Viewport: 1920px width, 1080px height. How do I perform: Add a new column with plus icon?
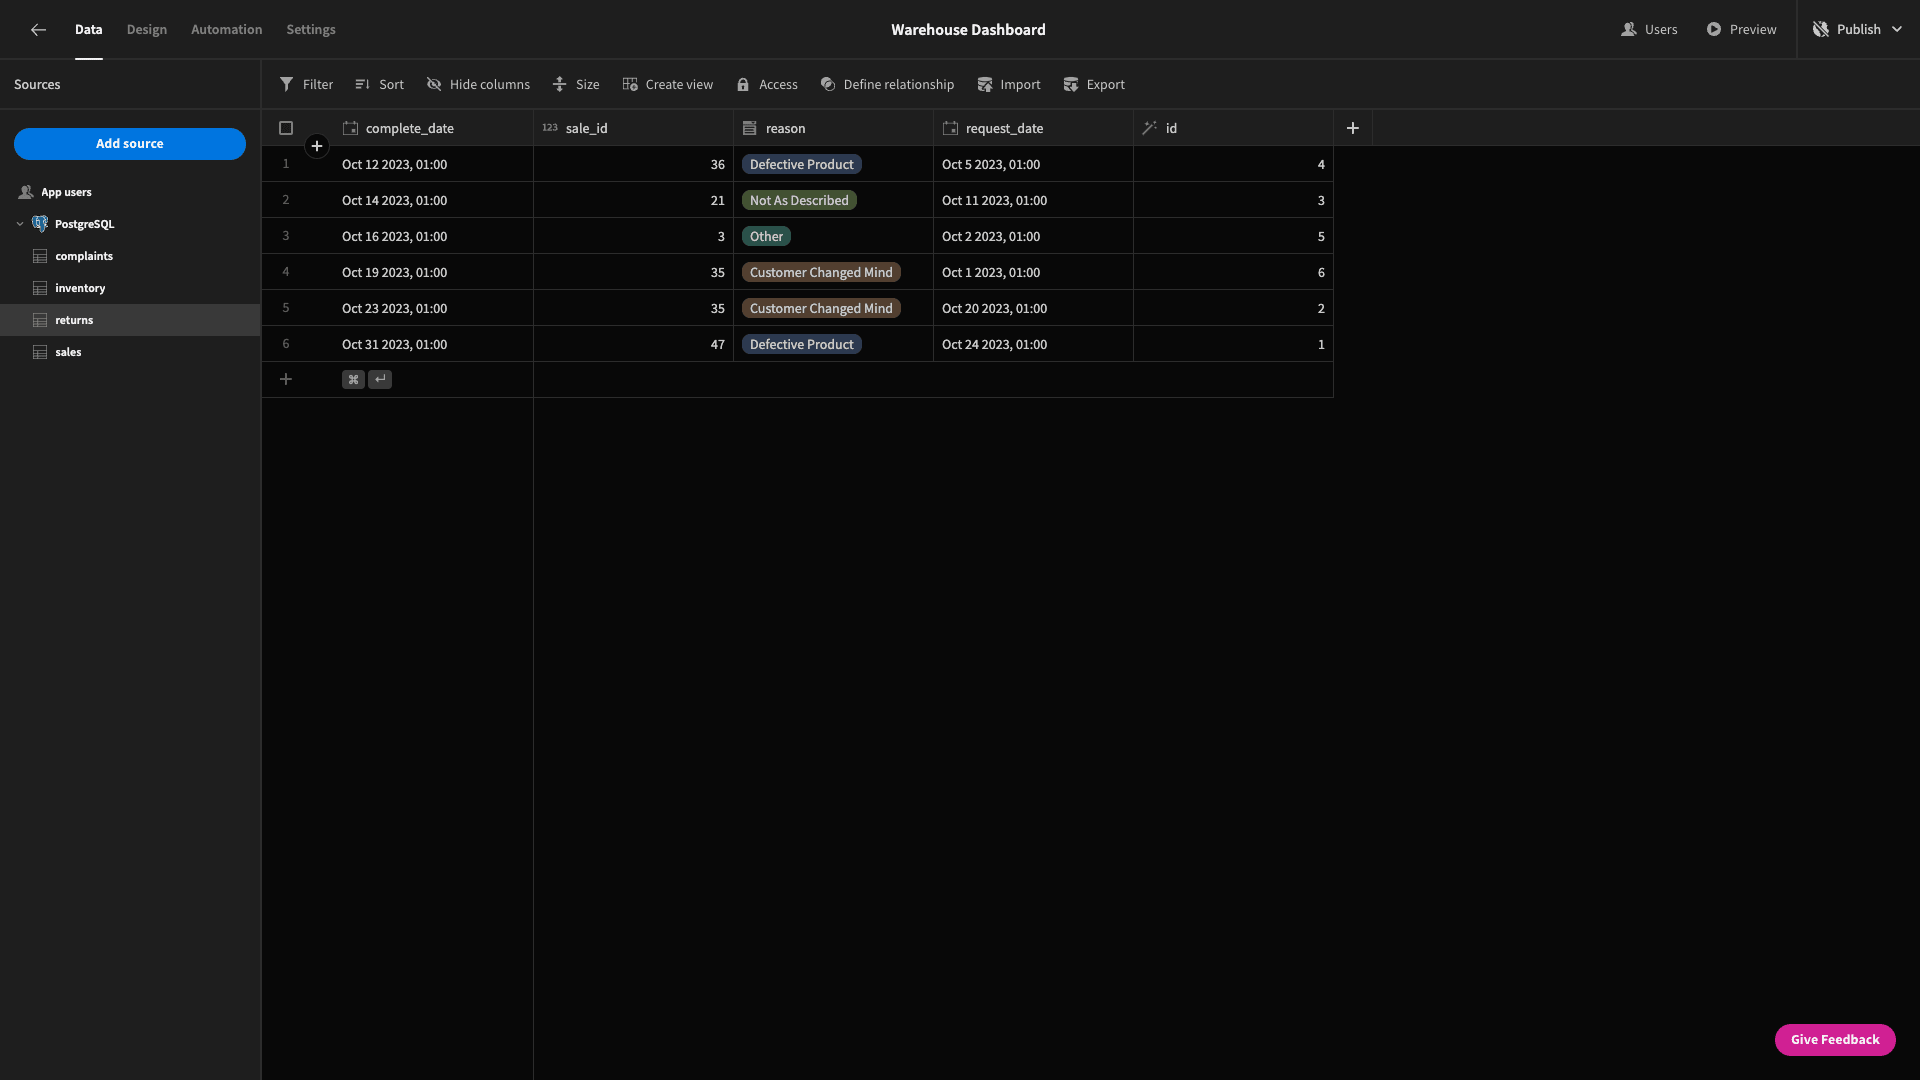(x=1353, y=128)
